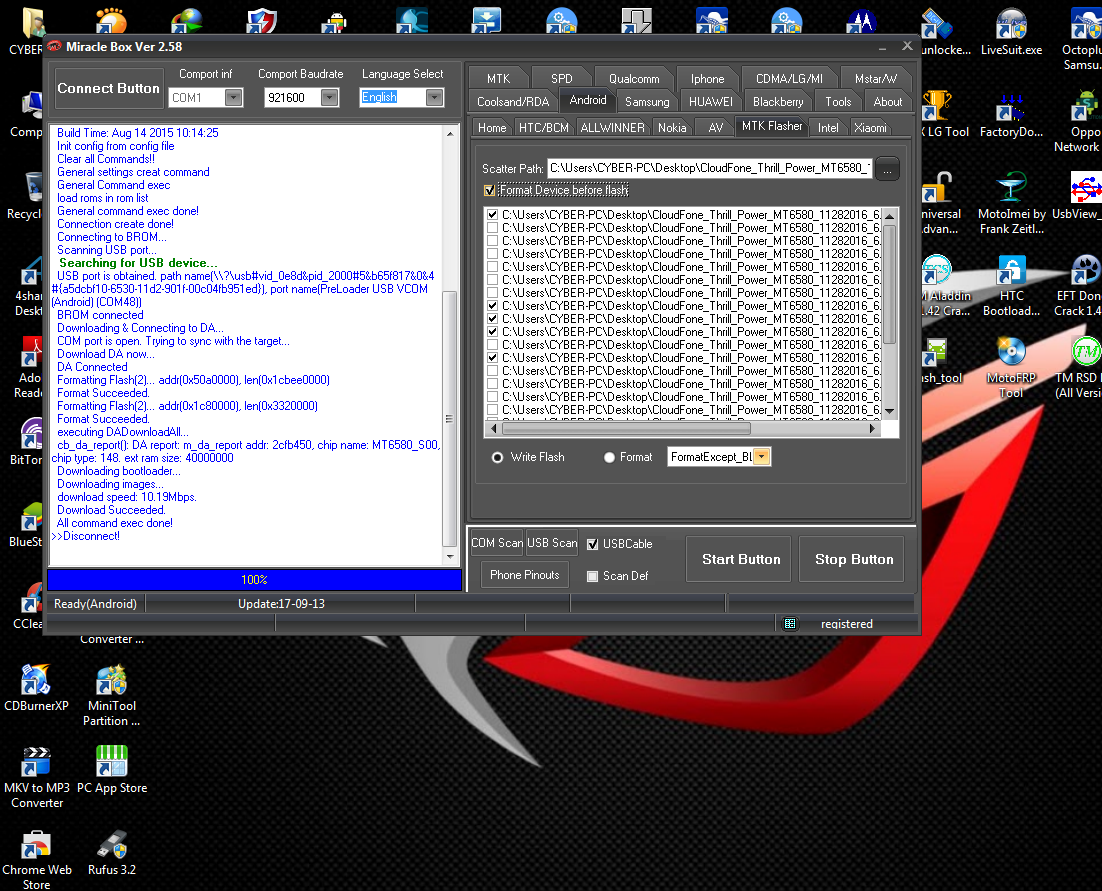Image resolution: width=1102 pixels, height=891 pixels.
Task: Switch to the MTK tab
Action: point(498,79)
